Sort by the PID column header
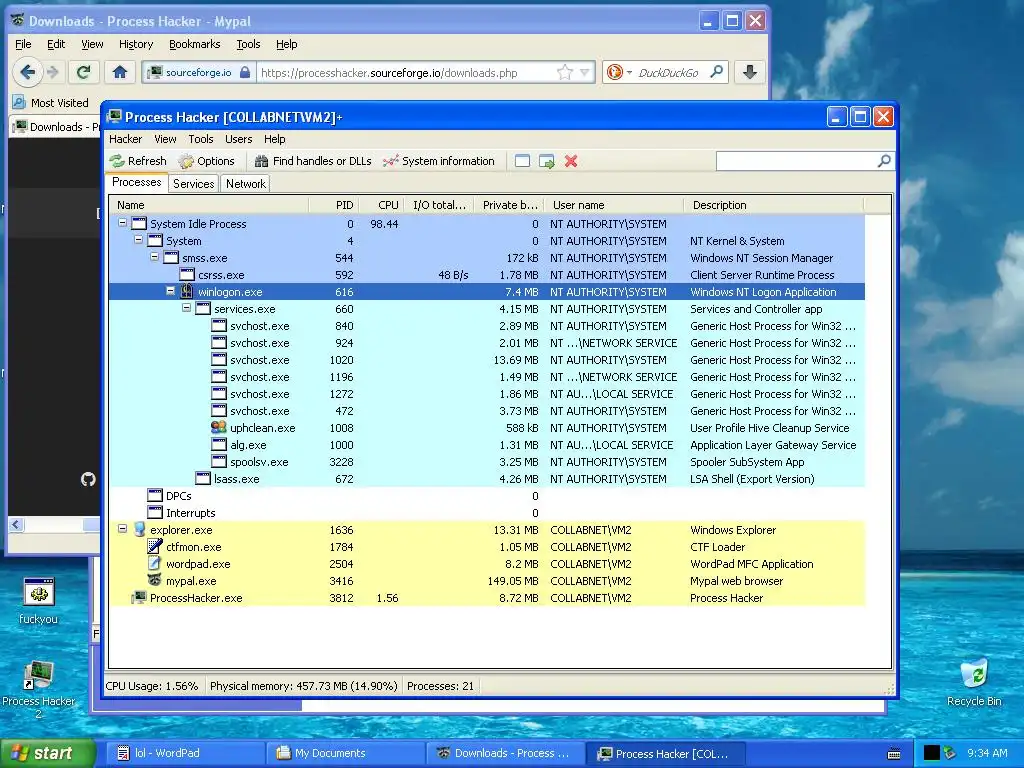The image size is (1024, 768). pos(334,205)
